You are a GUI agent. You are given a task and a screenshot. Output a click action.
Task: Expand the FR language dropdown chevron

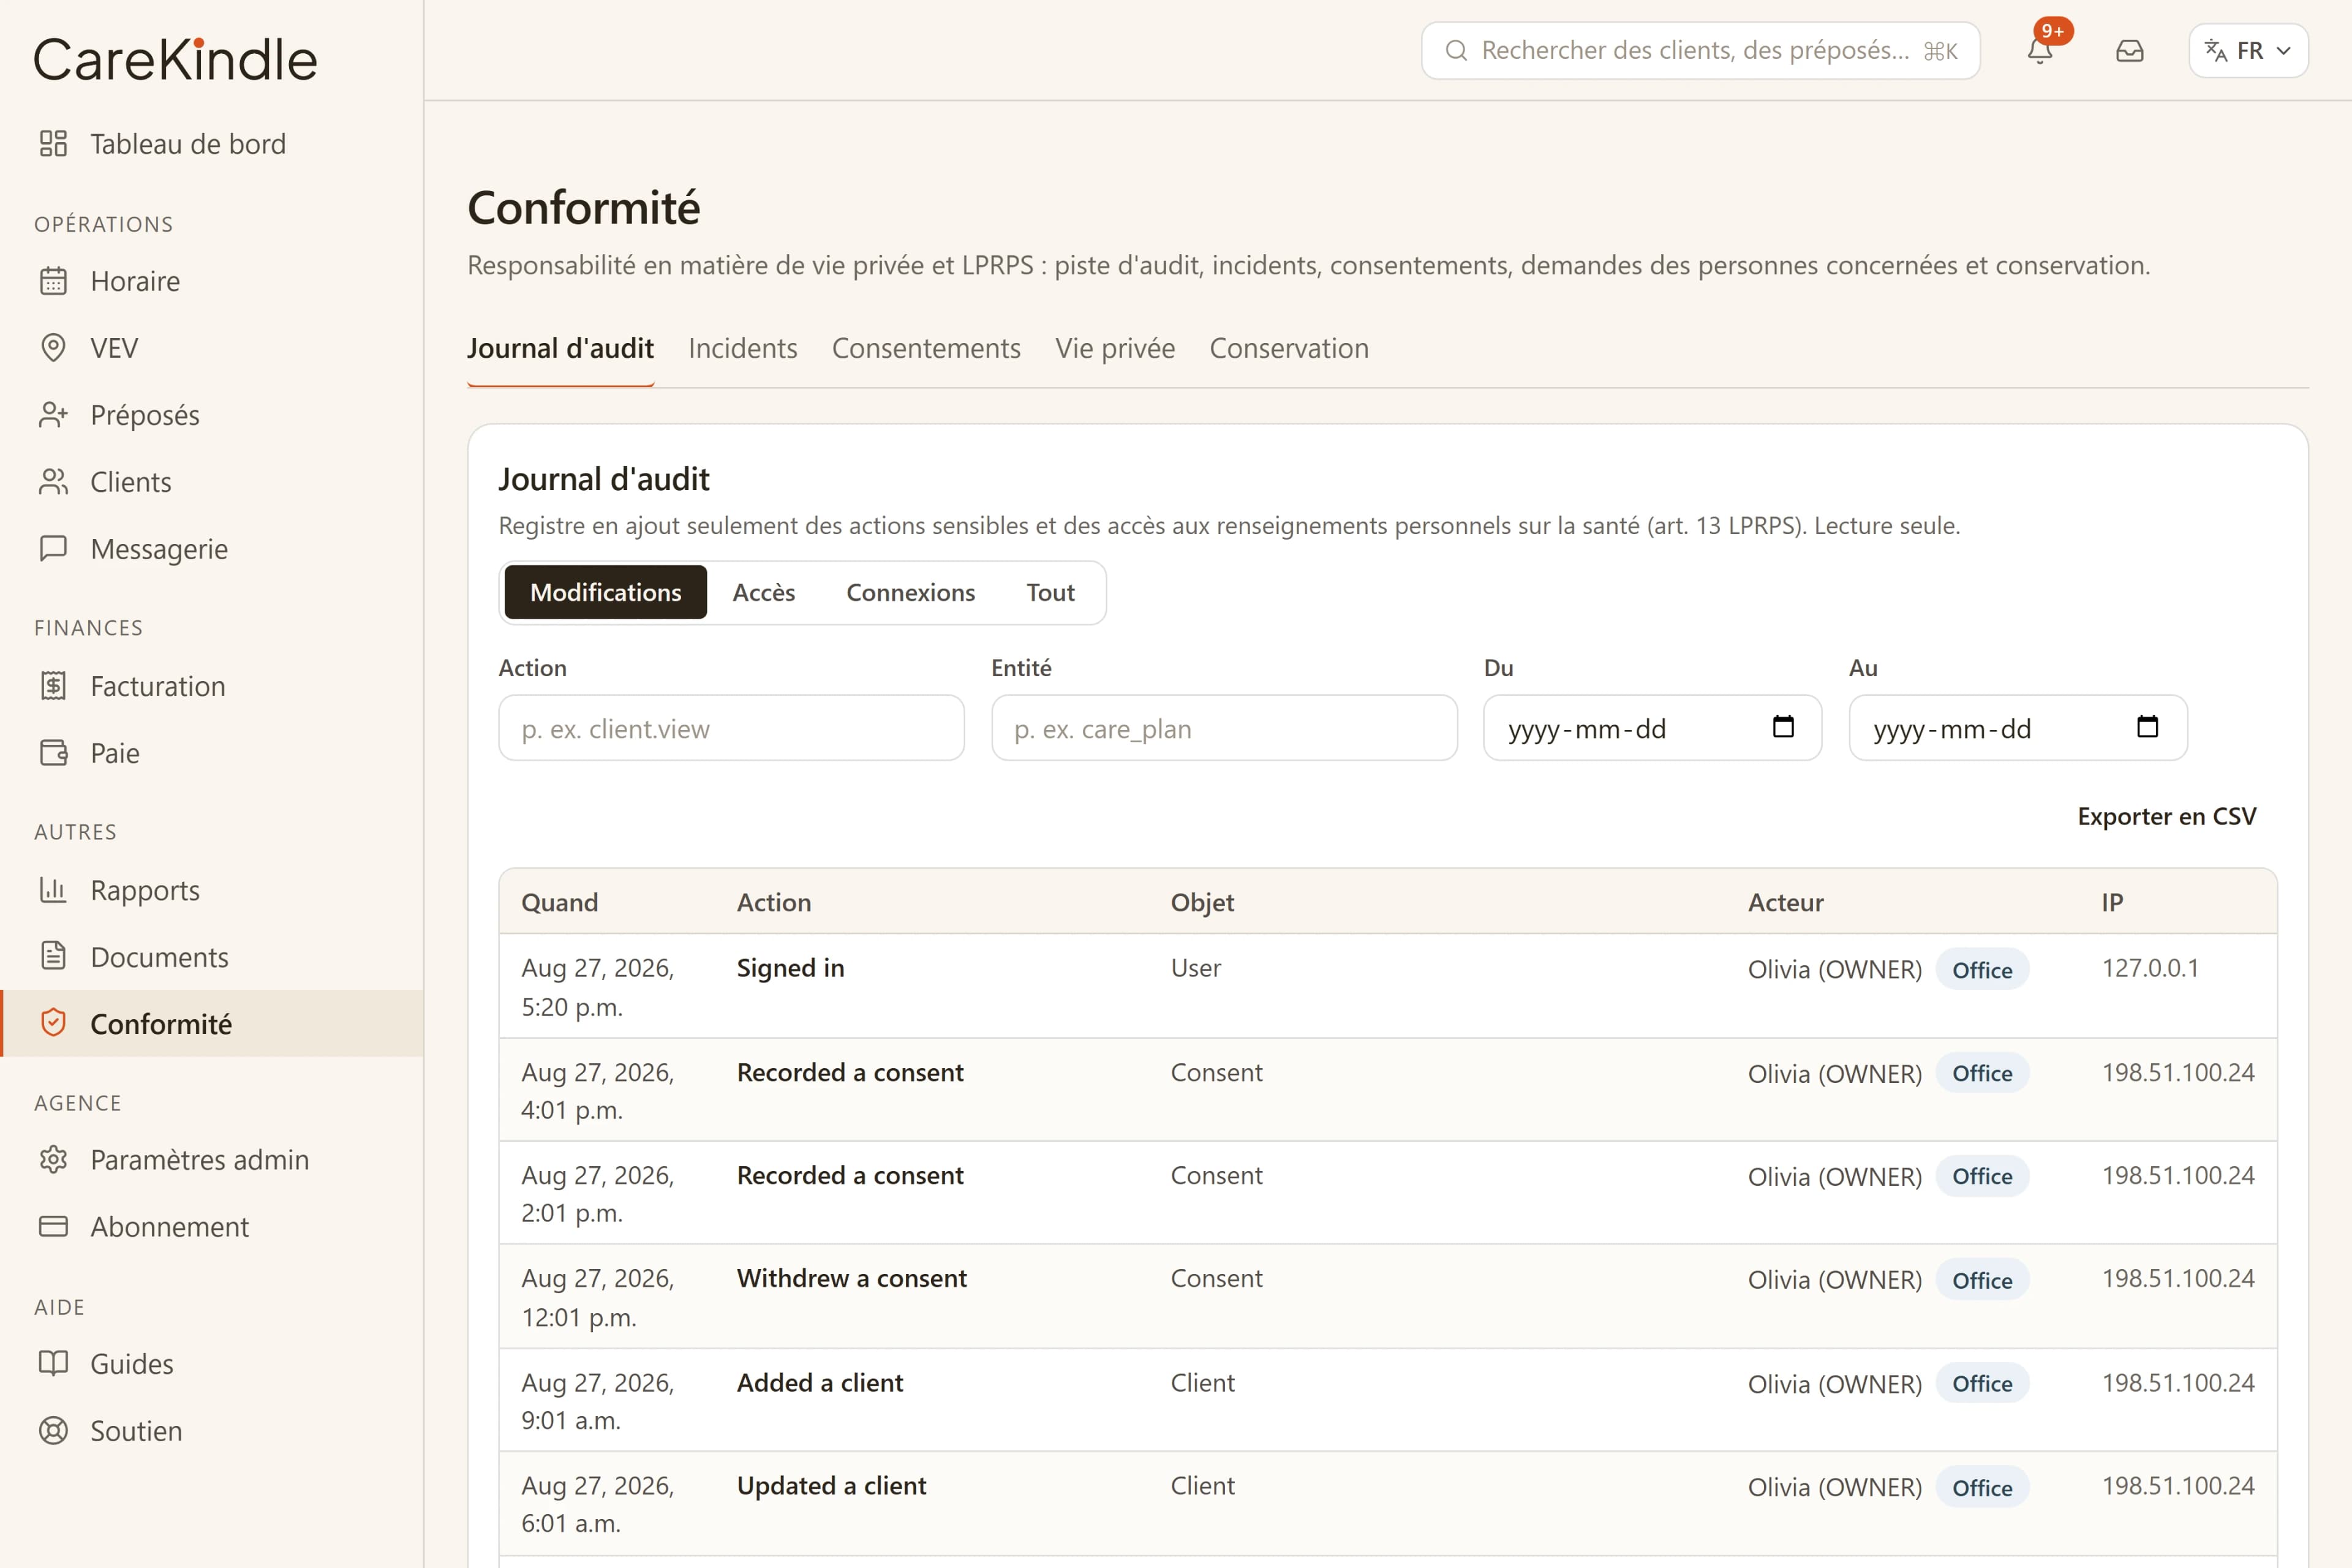(2283, 51)
